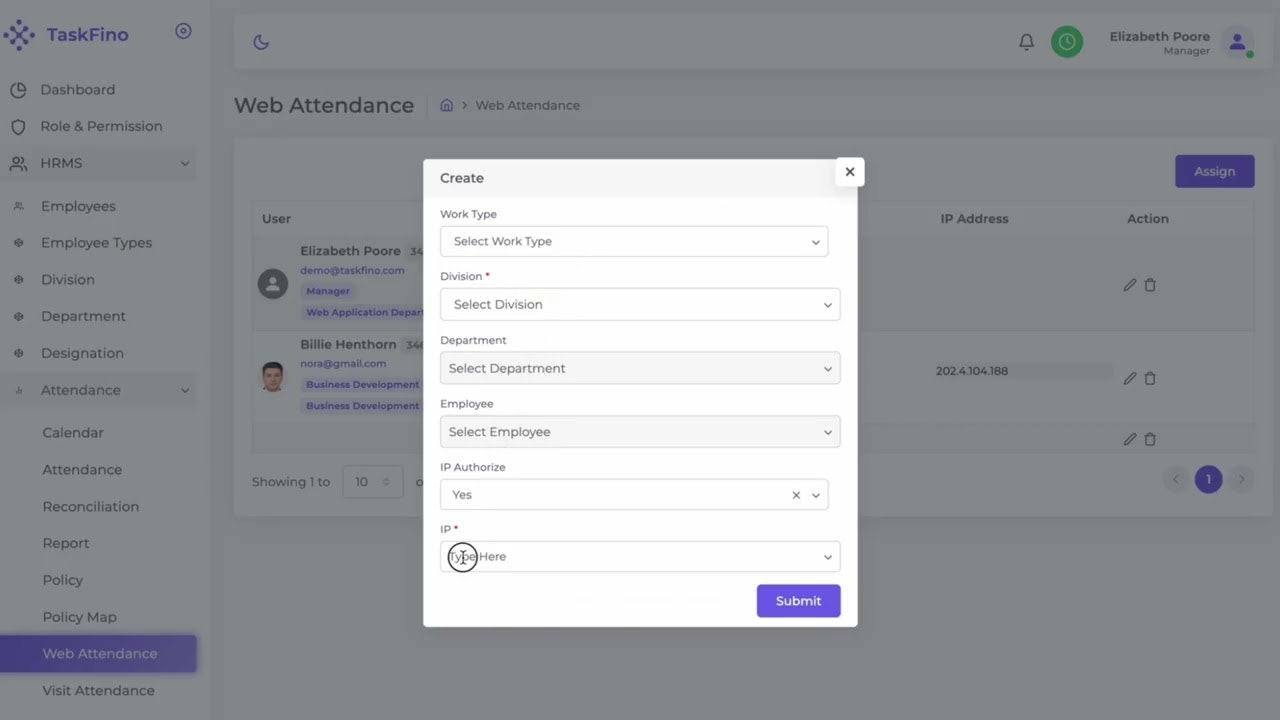1280x720 pixels.
Task: Click the Assign button
Action: pyautogui.click(x=1214, y=171)
